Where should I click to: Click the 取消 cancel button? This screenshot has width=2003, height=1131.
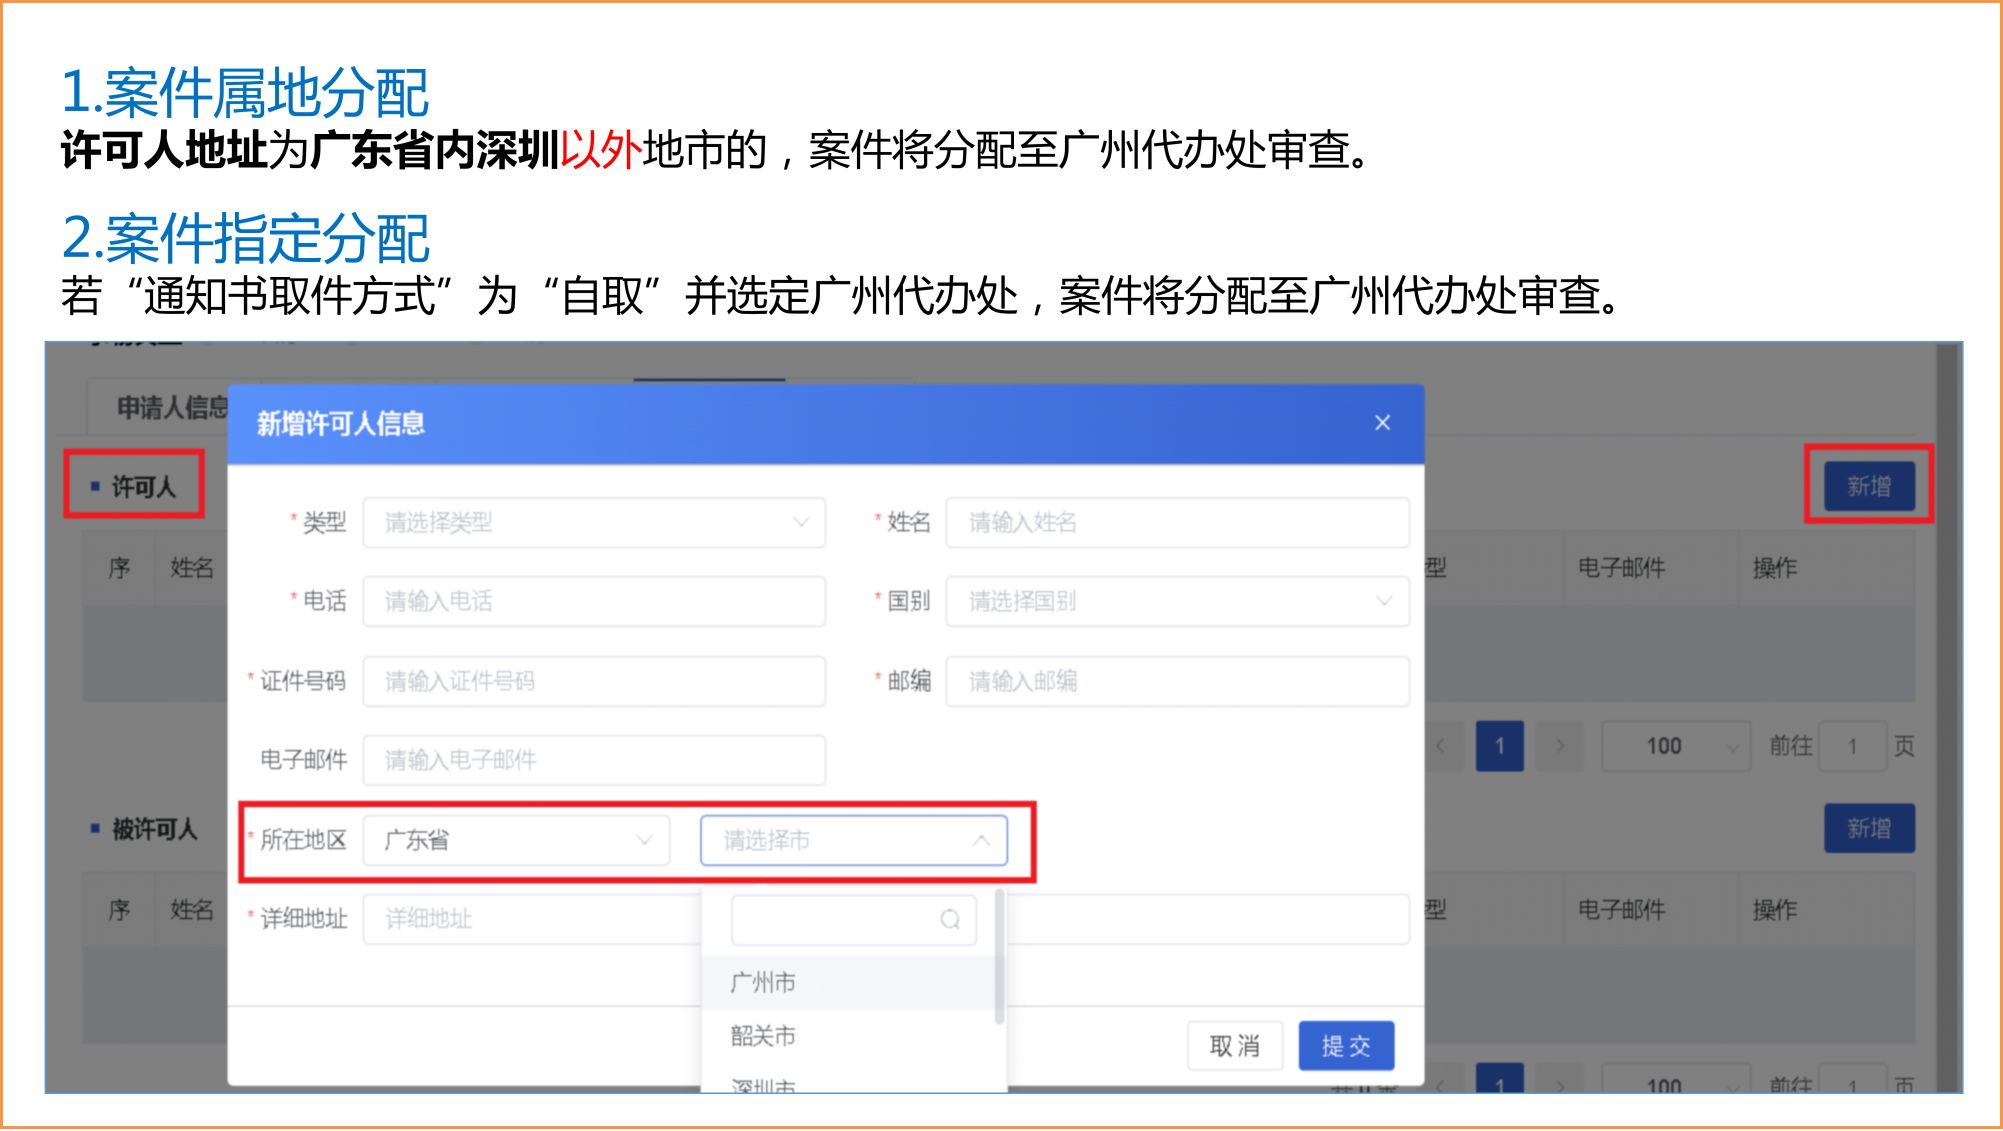[x=1235, y=1045]
